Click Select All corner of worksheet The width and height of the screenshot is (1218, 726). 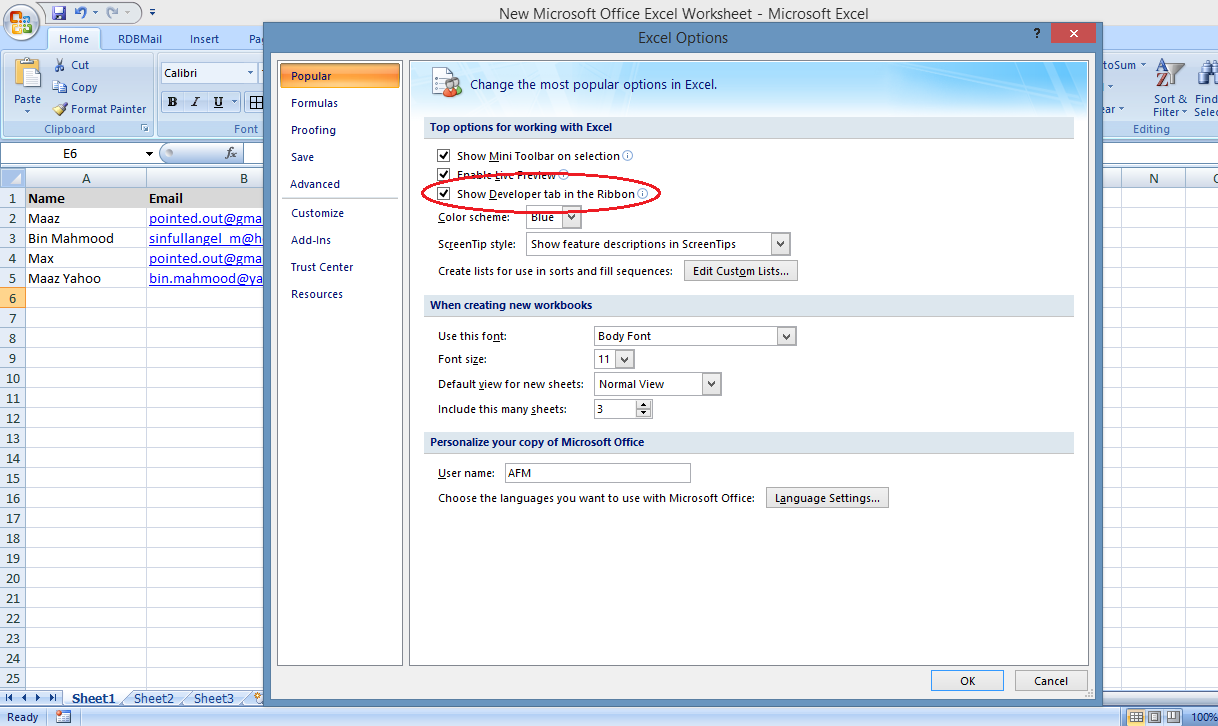pos(12,178)
